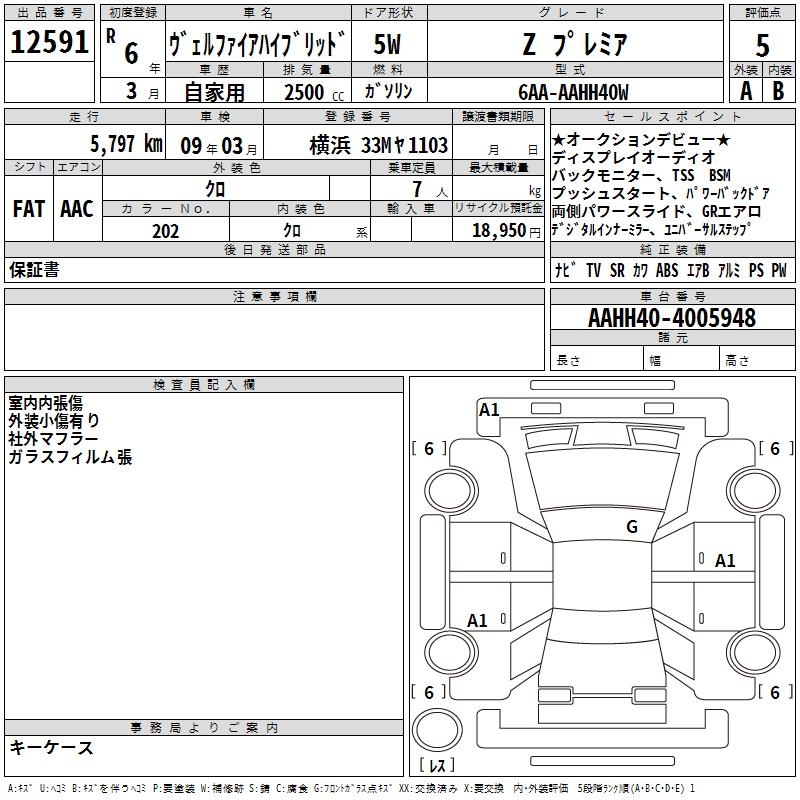
Task: Select the inspector note 室内内張傷
Action: (x=45, y=403)
